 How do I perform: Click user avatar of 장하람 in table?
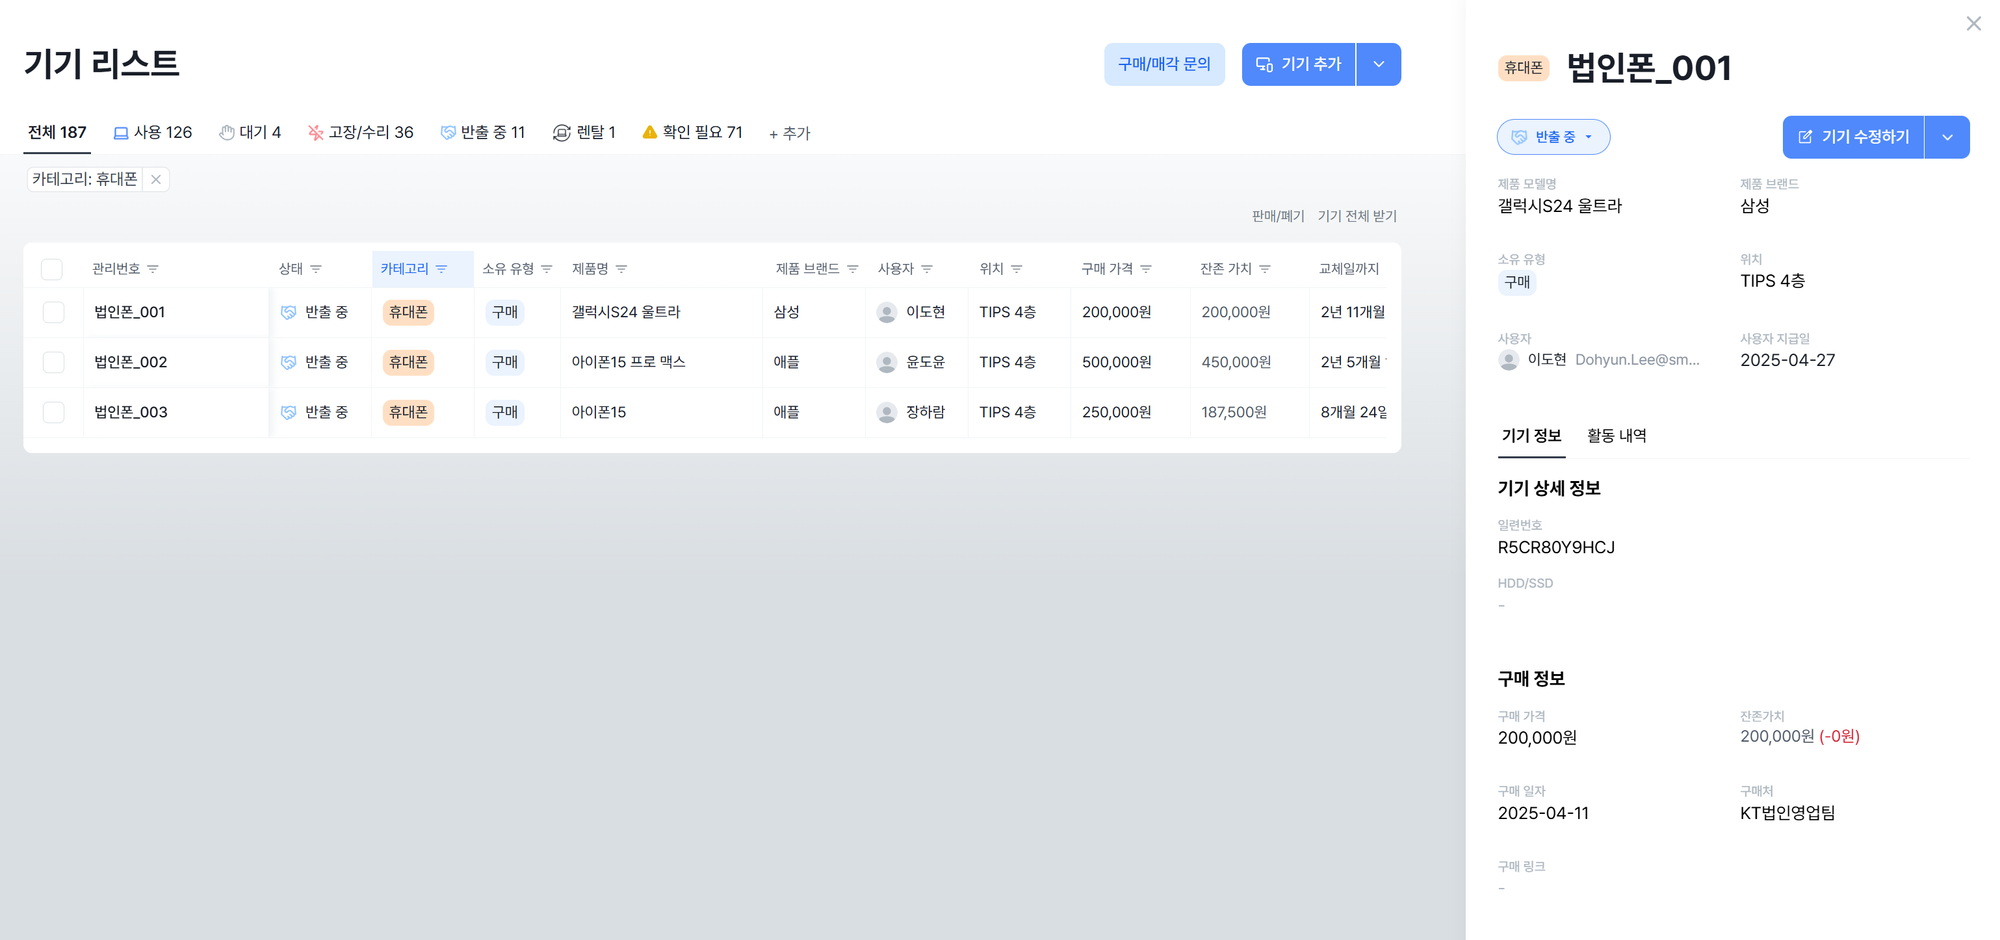(x=886, y=413)
